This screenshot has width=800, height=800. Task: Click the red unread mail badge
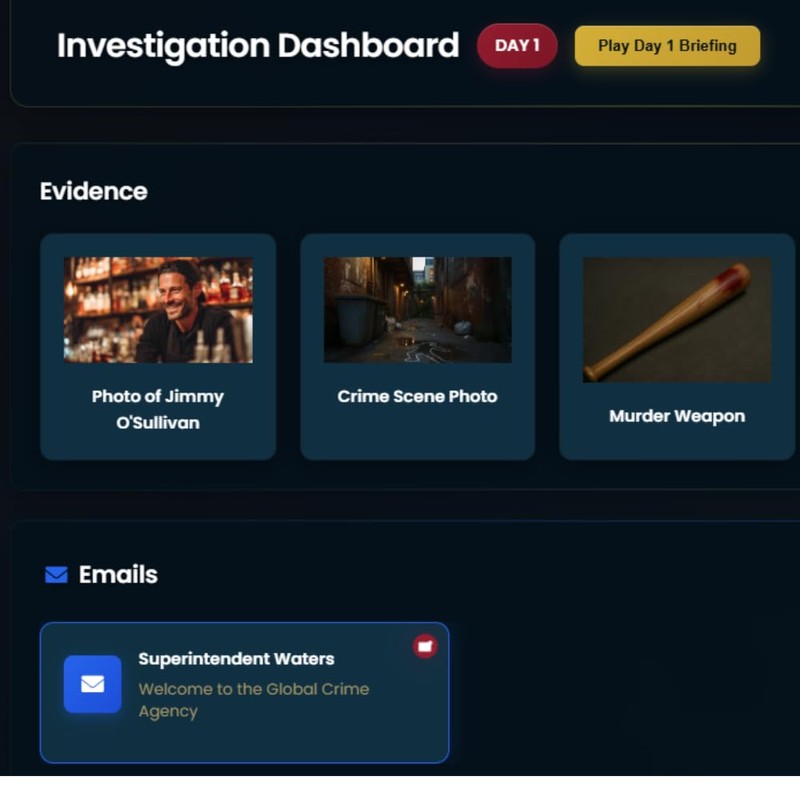424,644
